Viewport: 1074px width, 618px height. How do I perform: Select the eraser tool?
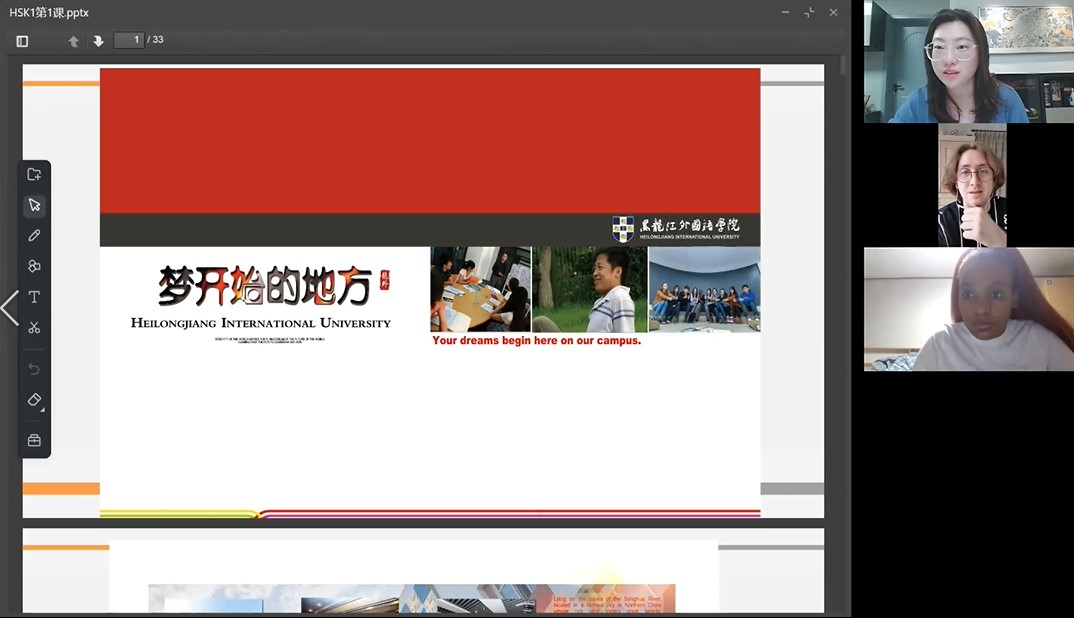coord(34,399)
